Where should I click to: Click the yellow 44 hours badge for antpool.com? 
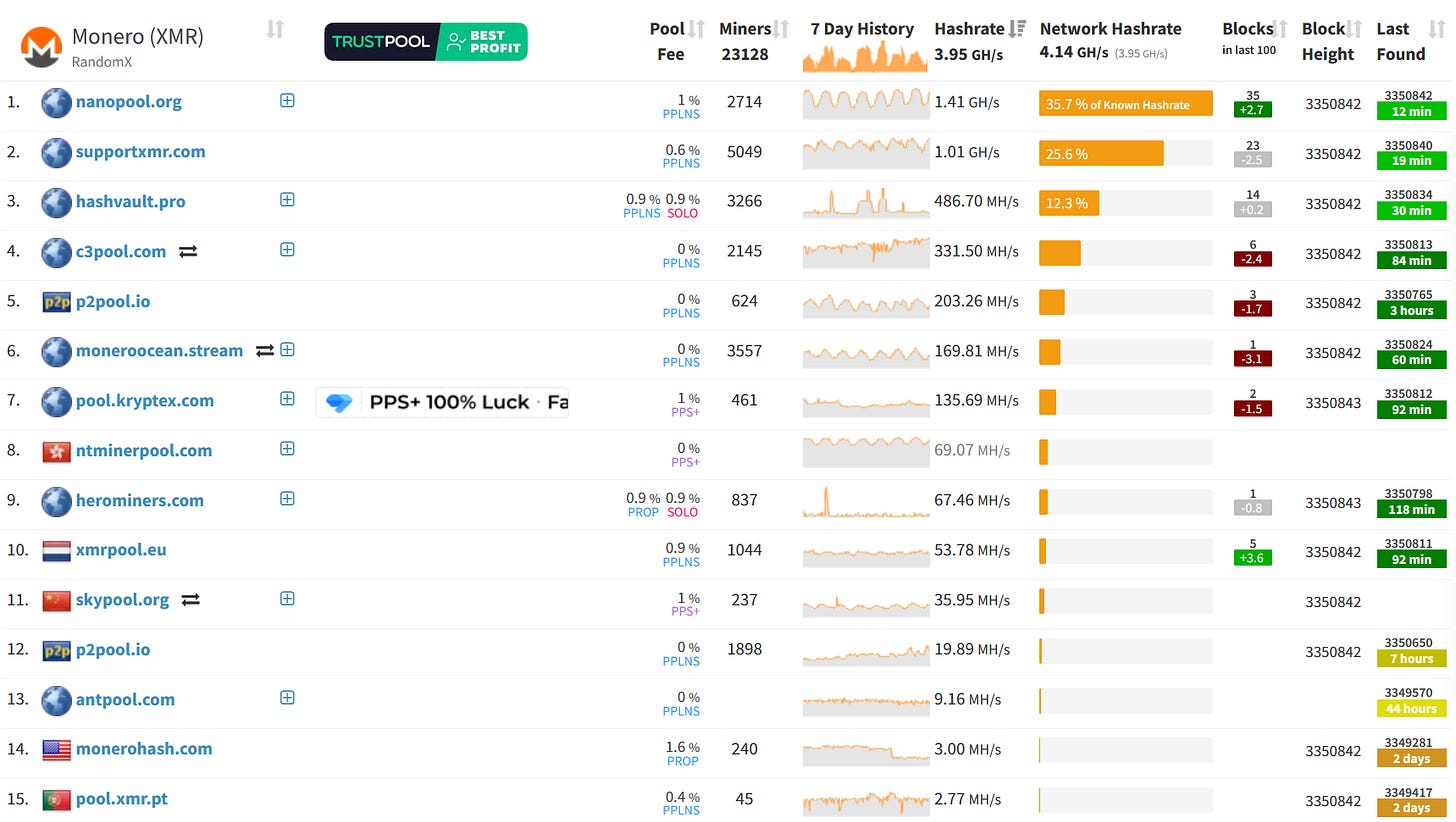click(1412, 709)
